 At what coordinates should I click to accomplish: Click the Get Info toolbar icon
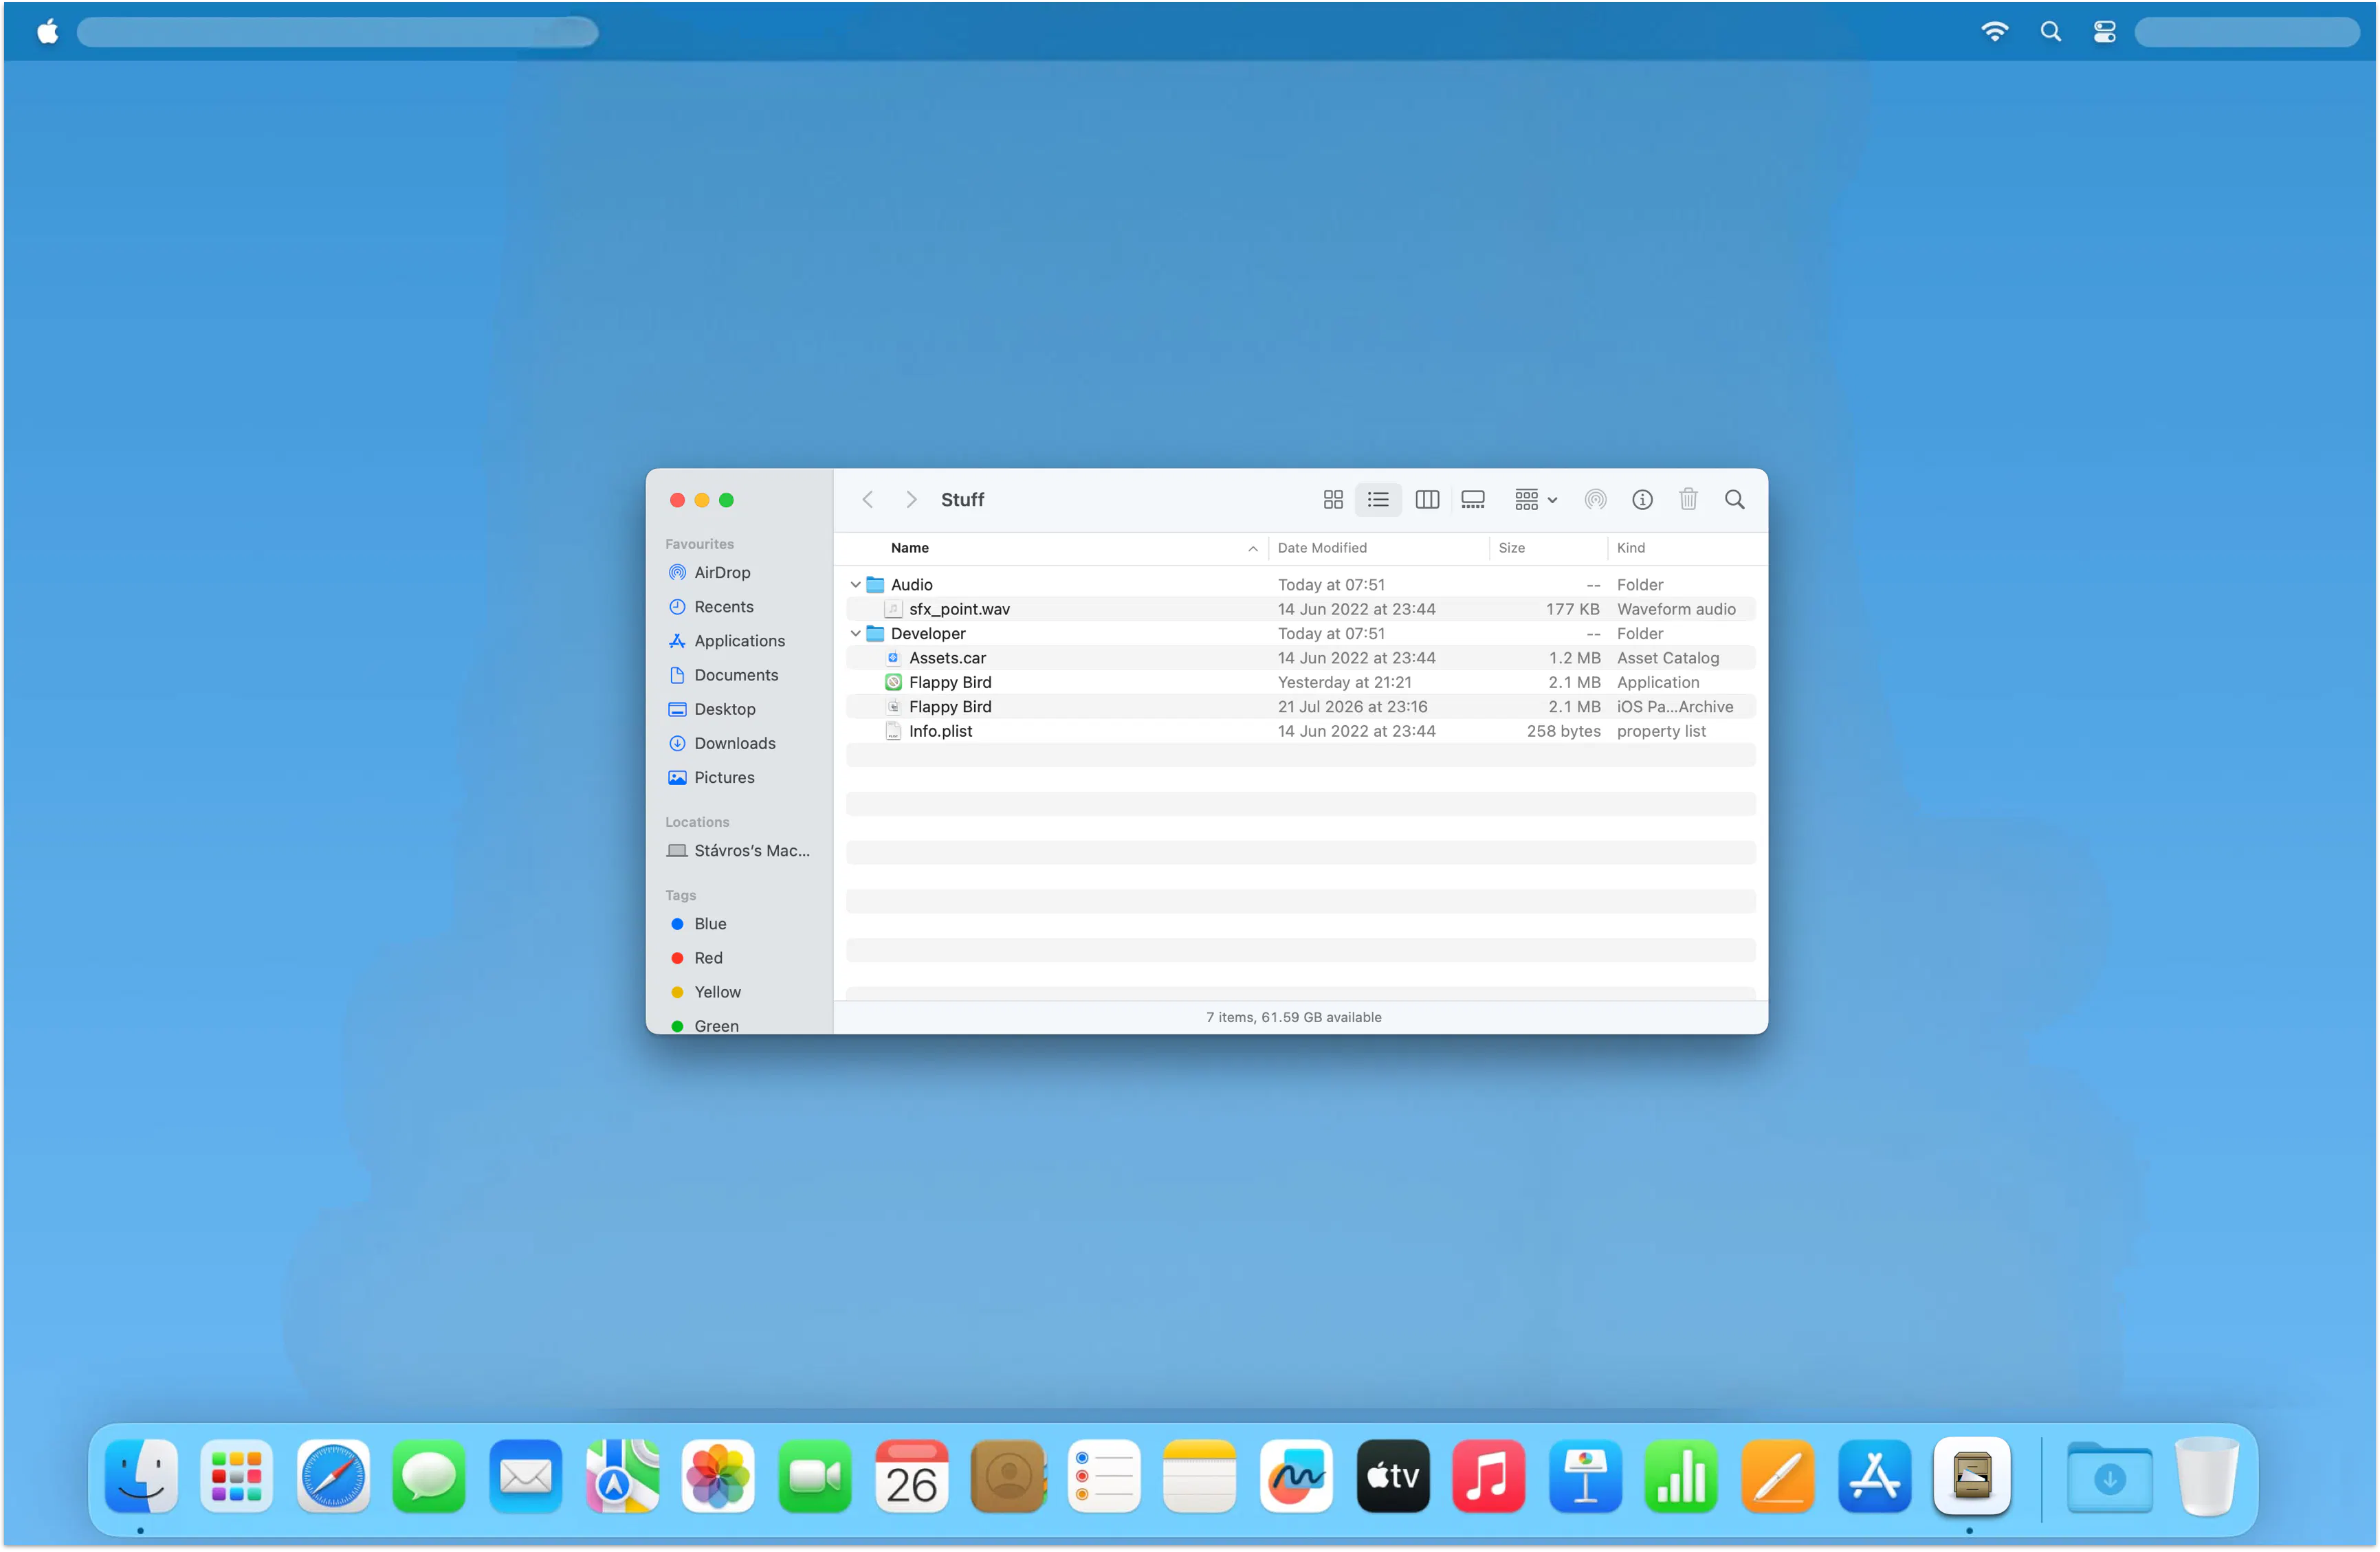[1642, 499]
